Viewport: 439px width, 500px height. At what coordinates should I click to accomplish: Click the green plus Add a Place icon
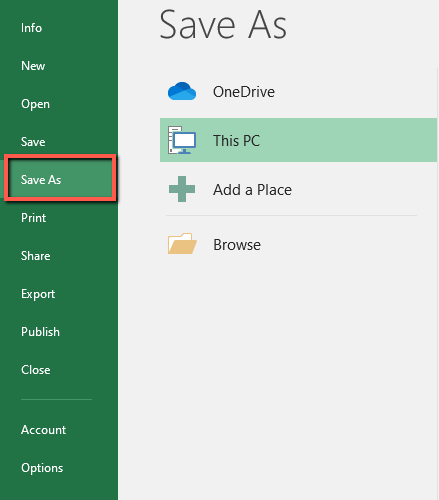pyautogui.click(x=182, y=189)
